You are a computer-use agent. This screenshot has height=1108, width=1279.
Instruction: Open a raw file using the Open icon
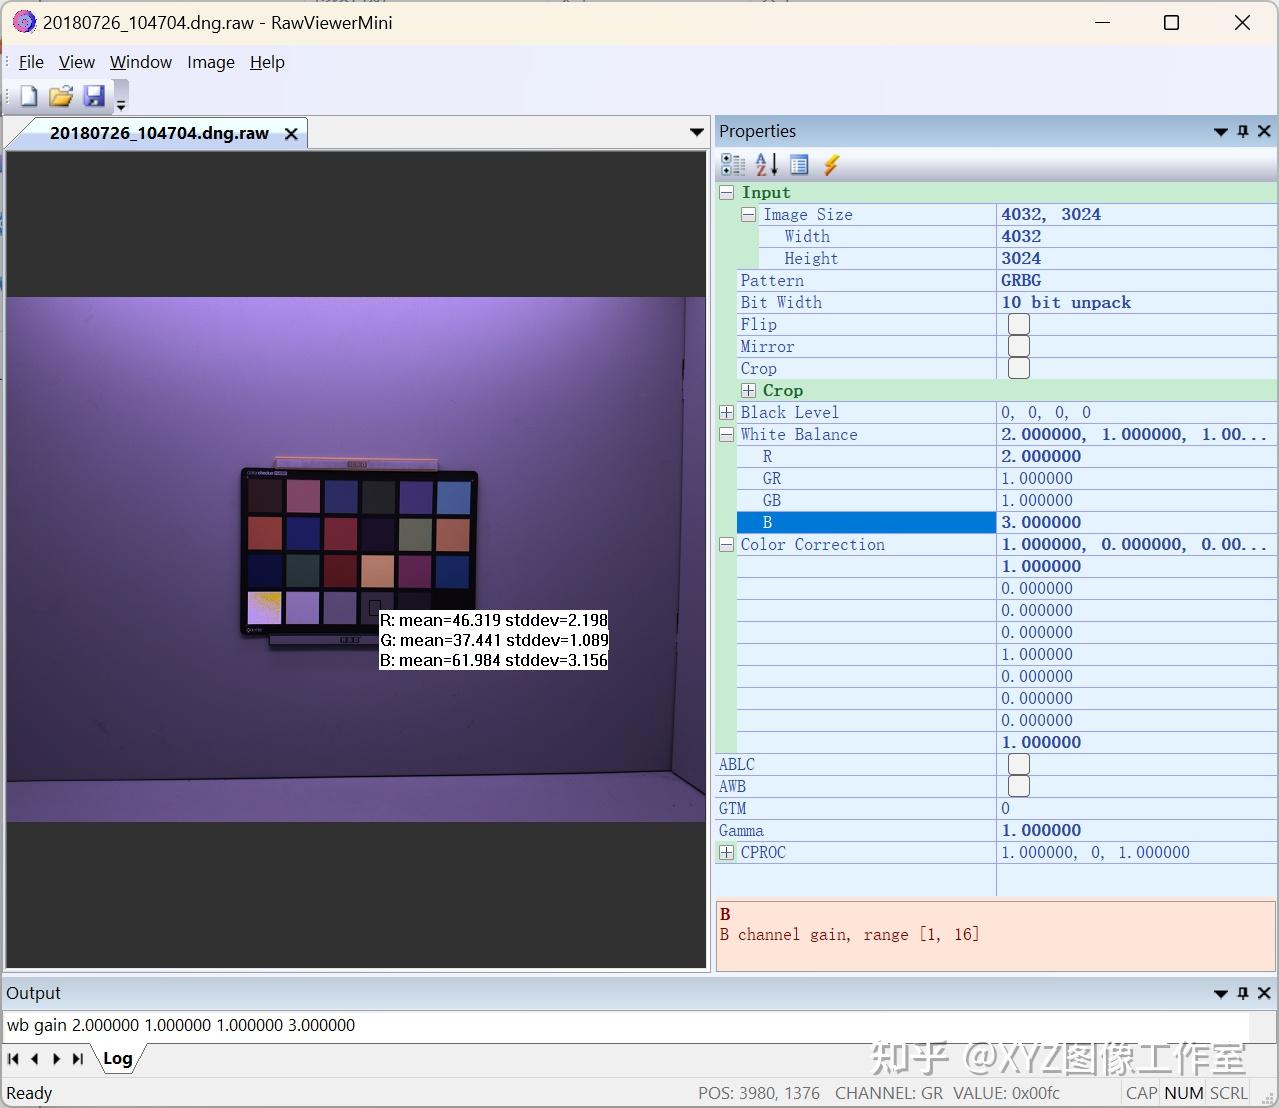pyautogui.click(x=60, y=95)
